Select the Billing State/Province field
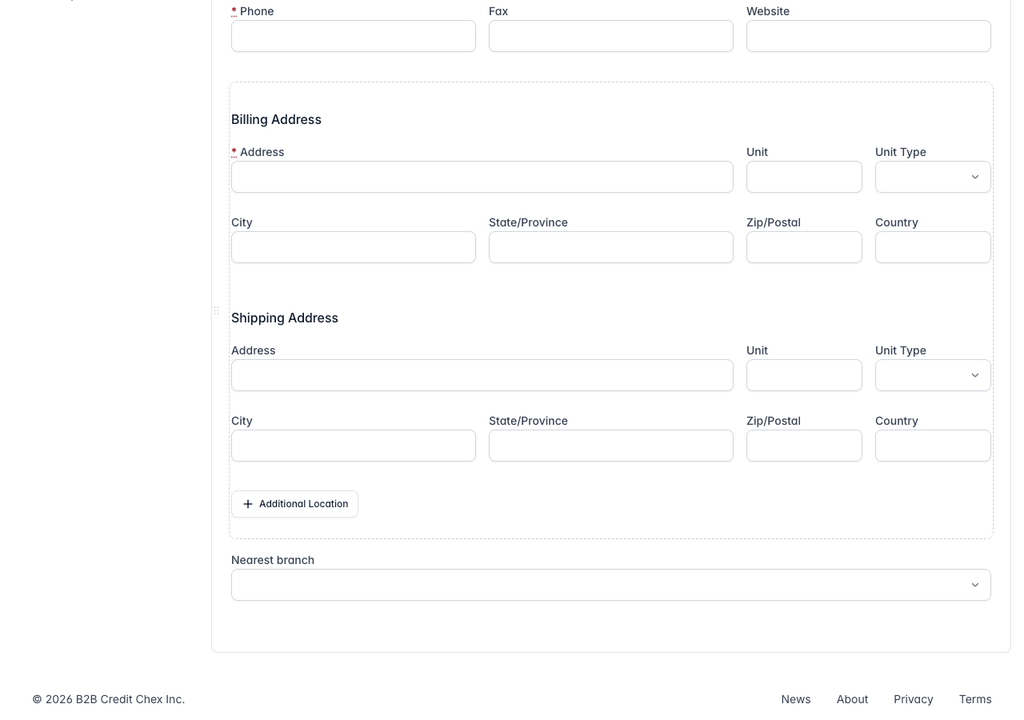1024x720 pixels. tap(611, 247)
